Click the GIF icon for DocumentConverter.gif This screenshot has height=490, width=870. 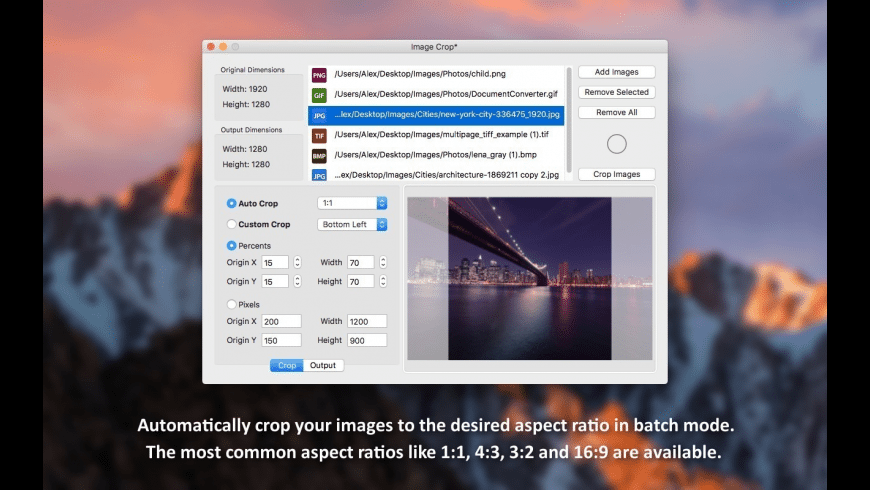[x=319, y=95]
